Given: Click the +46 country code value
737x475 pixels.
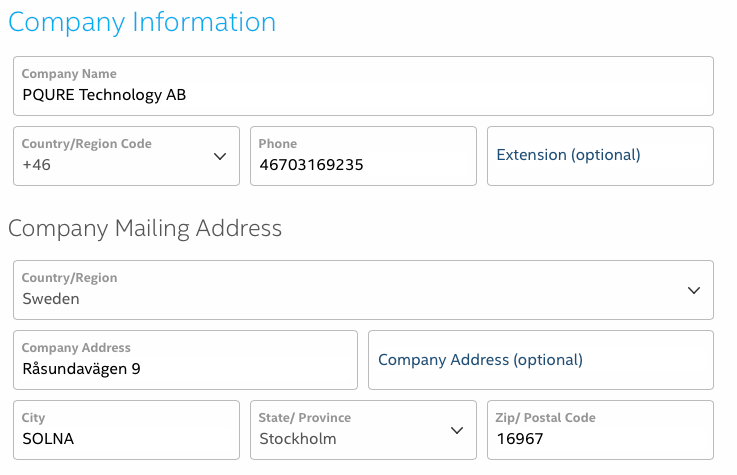Looking at the screenshot, I should [x=37, y=165].
